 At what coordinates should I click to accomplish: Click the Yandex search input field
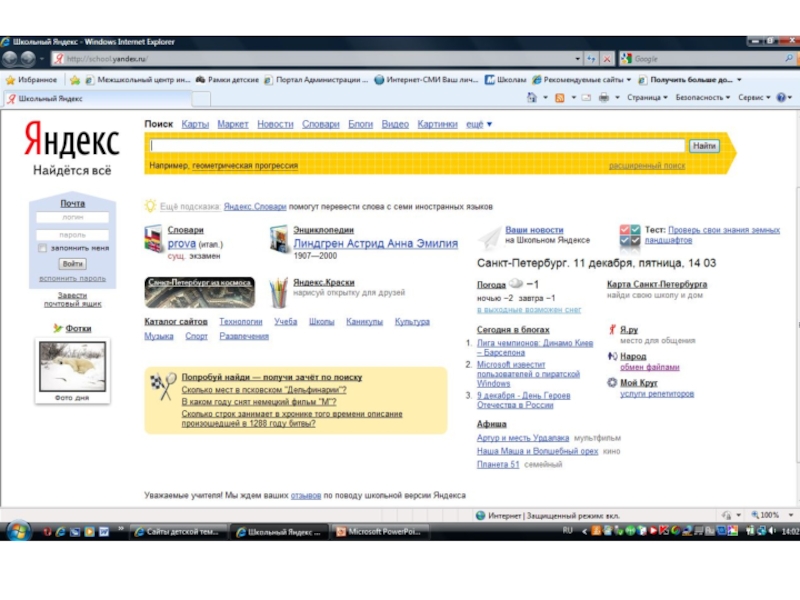[x=417, y=146]
